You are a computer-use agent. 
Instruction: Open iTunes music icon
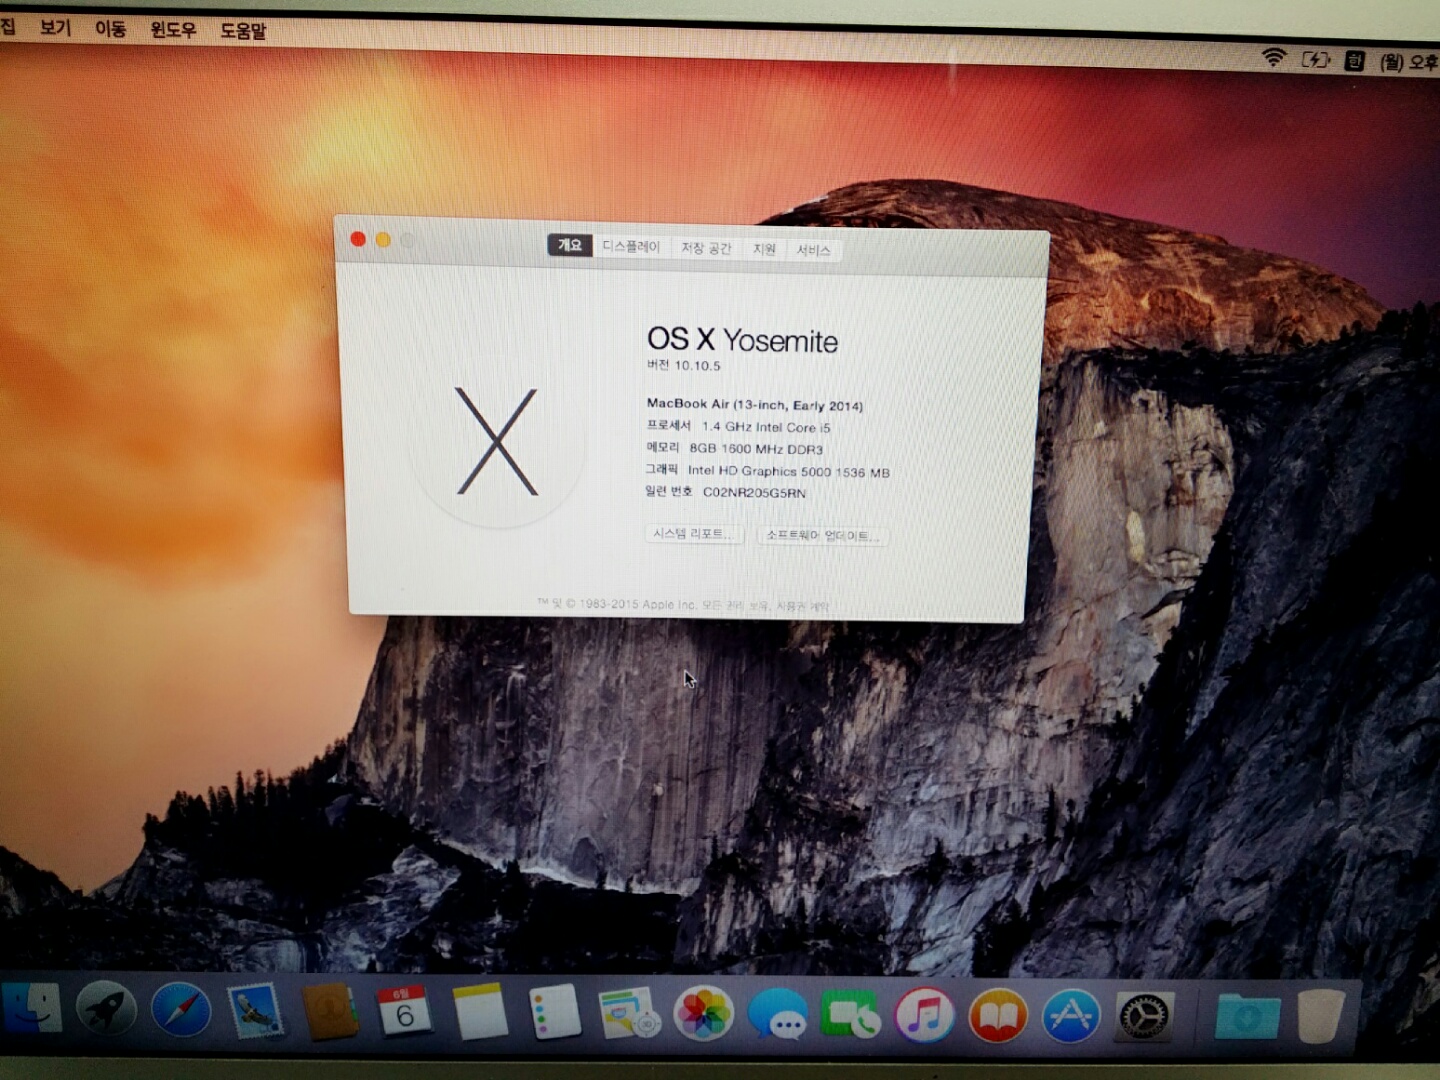(x=924, y=1016)
